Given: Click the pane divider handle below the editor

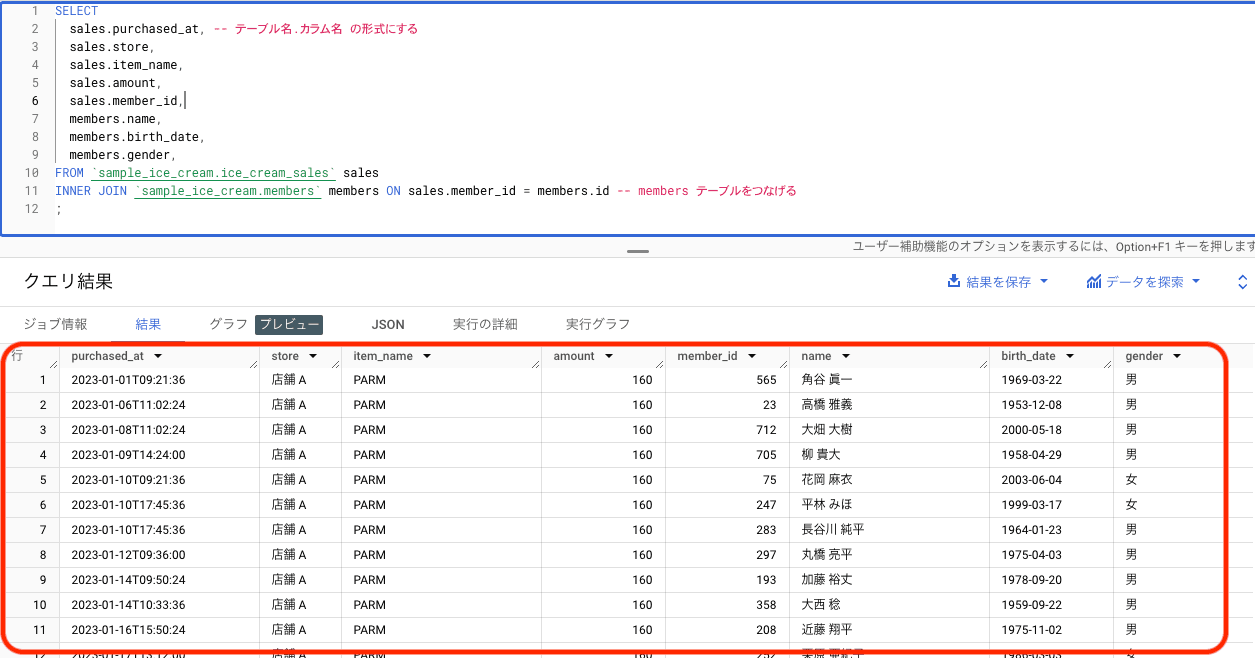Looking at the screenshot, I should [x=638, y=251].
